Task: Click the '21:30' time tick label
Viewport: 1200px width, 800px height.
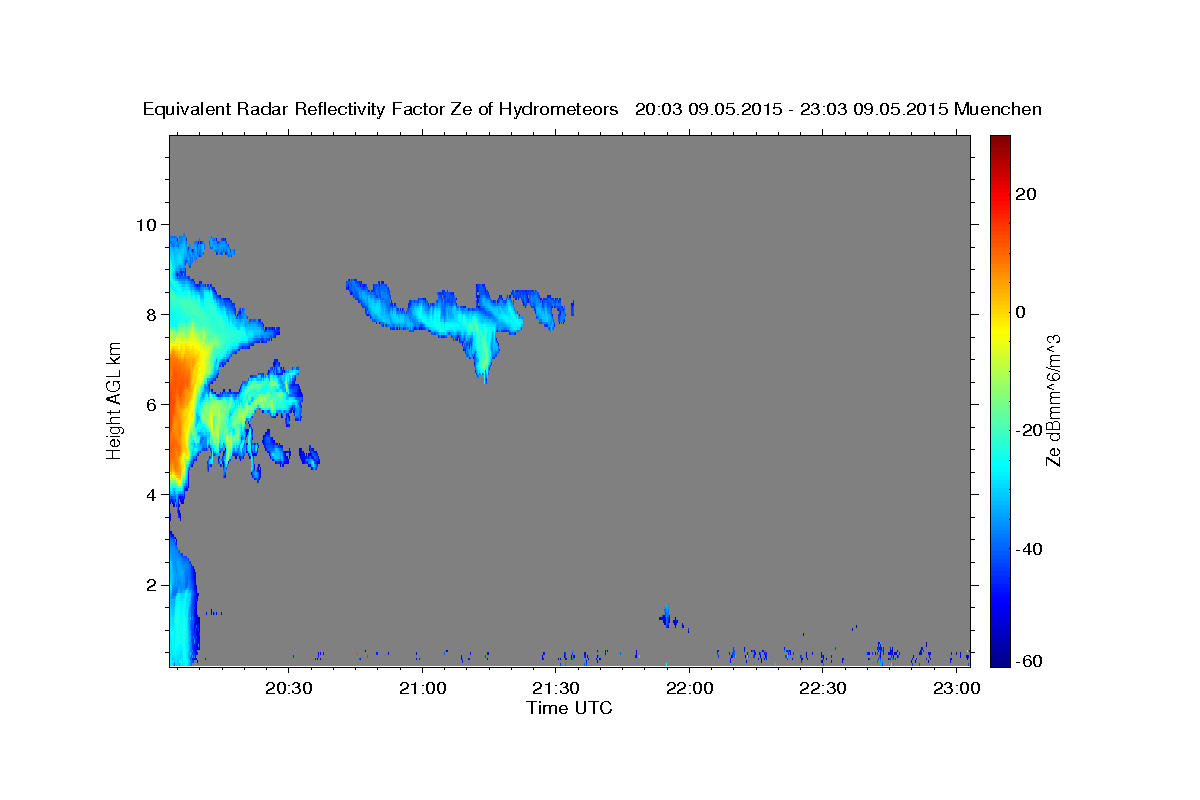Action: (x=555, y=689)
